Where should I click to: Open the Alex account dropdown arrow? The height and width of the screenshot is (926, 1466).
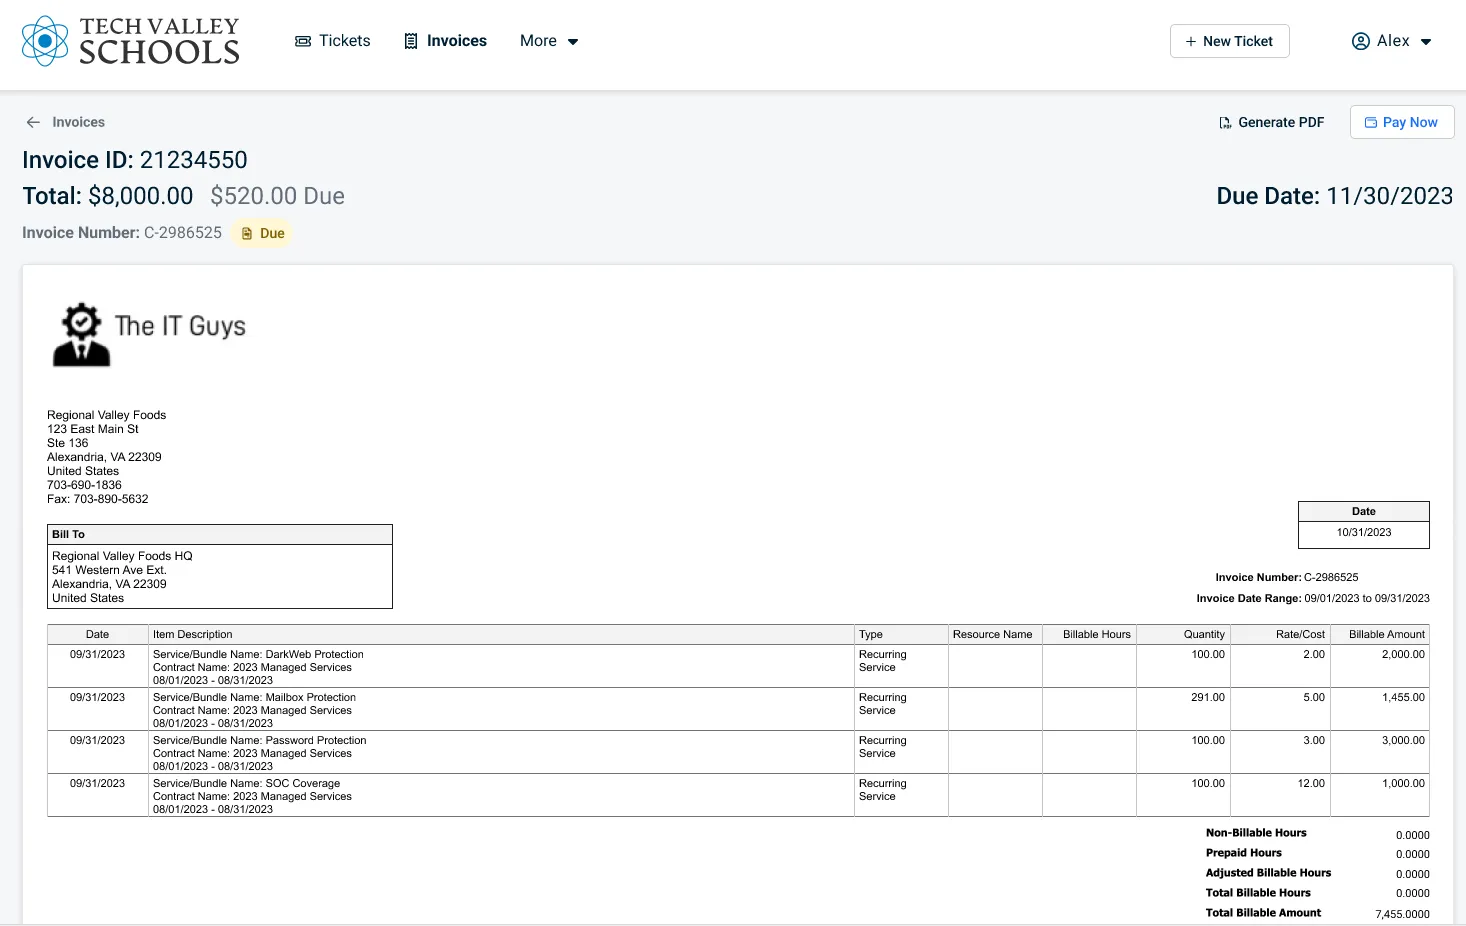pyautogui.click(x=1426, y=42)
